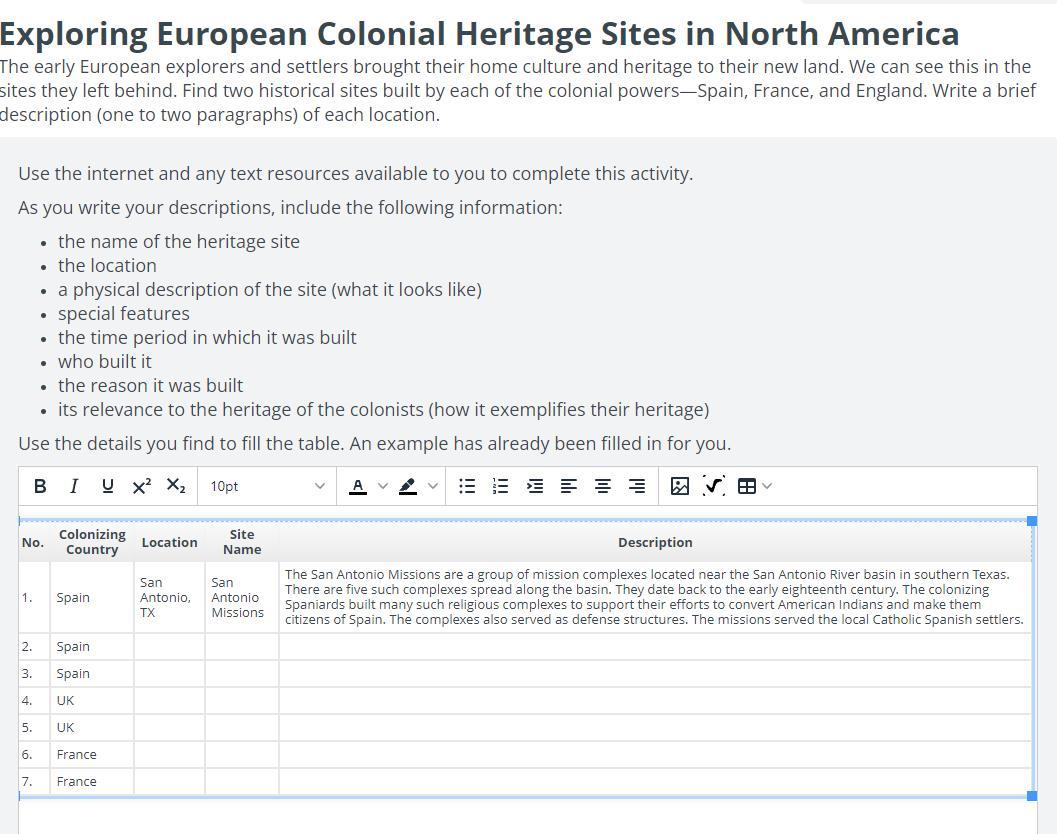Toggle underline text formatting
1057x834 pixels.
click(107, 486)
